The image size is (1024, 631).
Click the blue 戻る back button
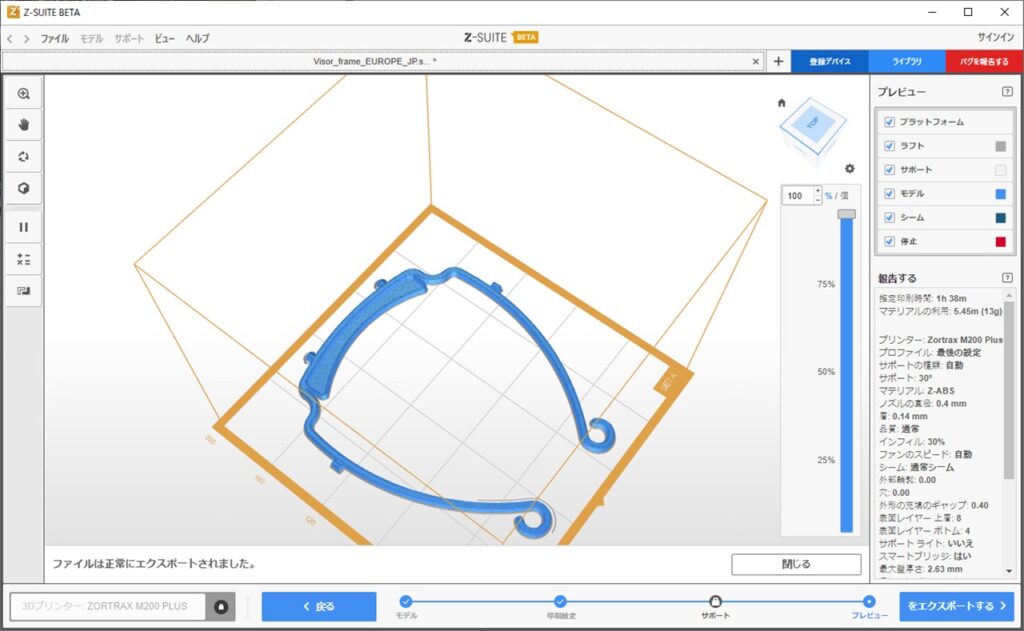[319, 606]
